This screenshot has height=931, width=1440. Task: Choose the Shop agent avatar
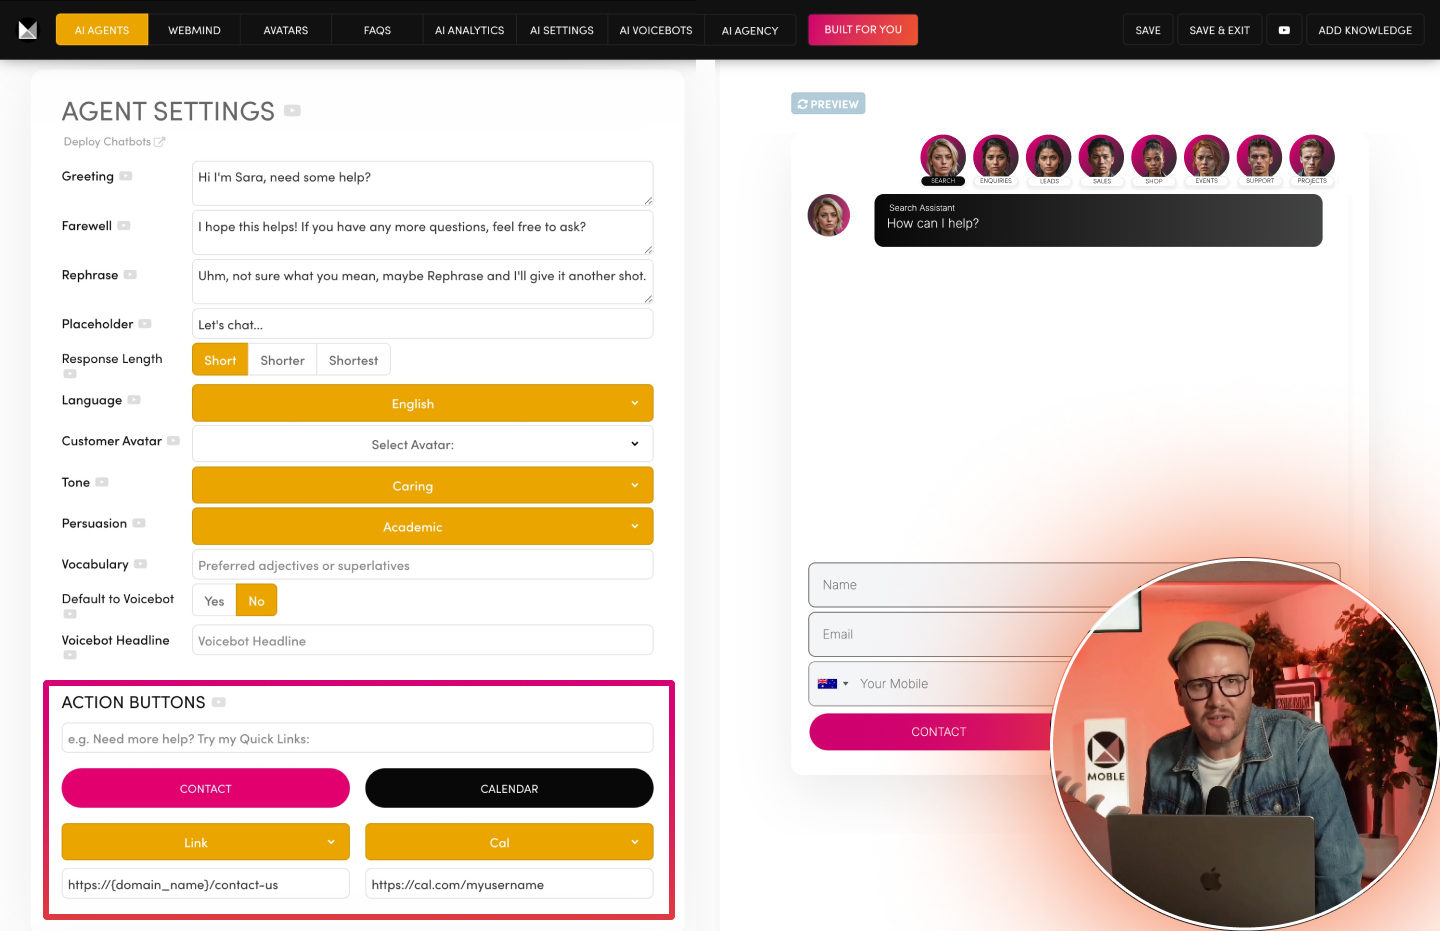pyautogui.click(x=1154, y=158)
